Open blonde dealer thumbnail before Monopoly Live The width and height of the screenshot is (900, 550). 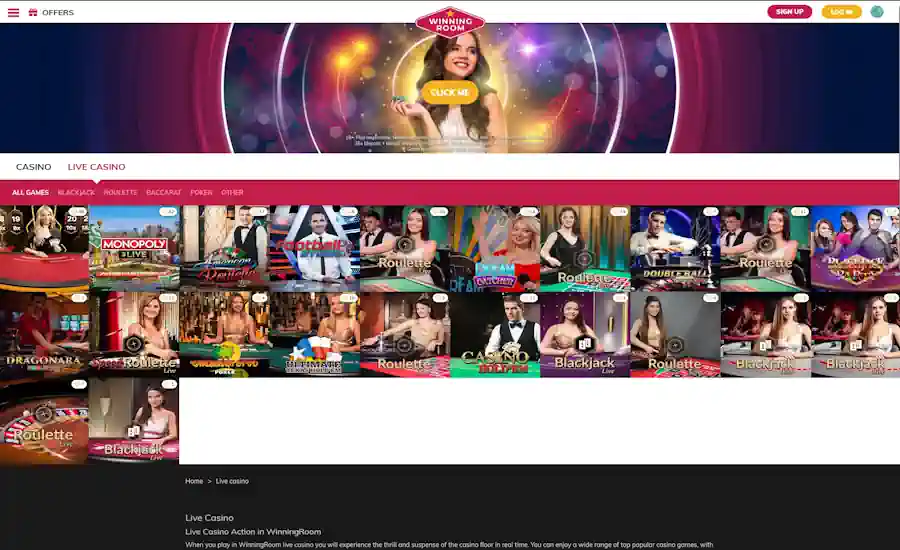44,248
